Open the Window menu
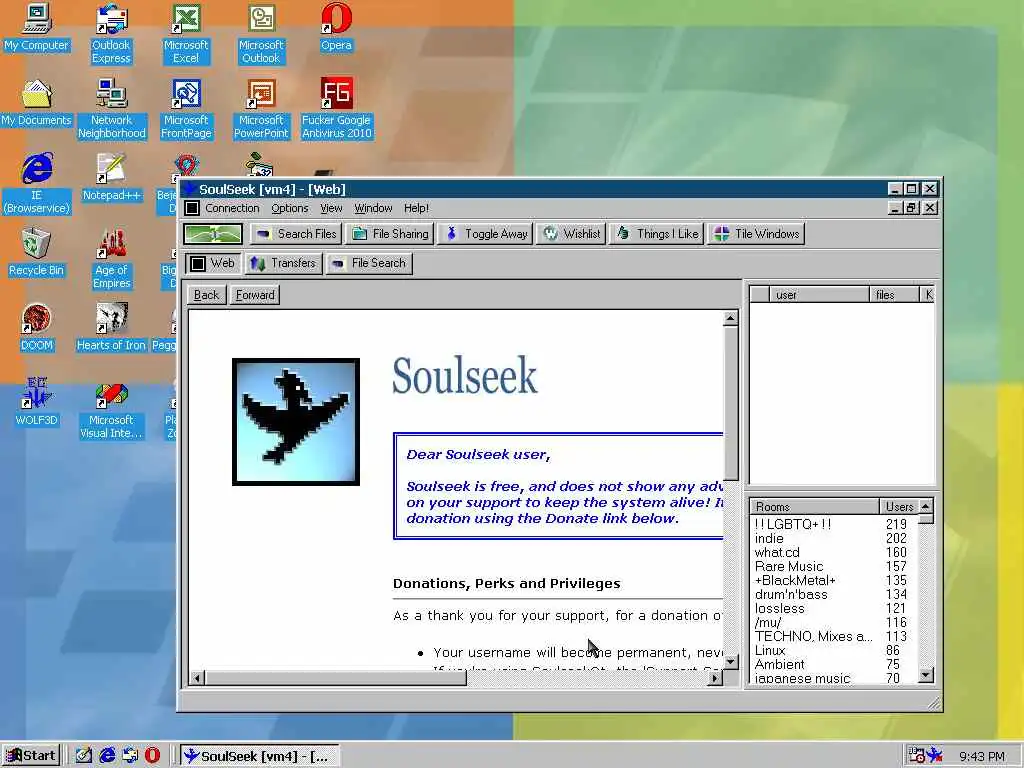1024x768 pixels. tap(373, 208)
